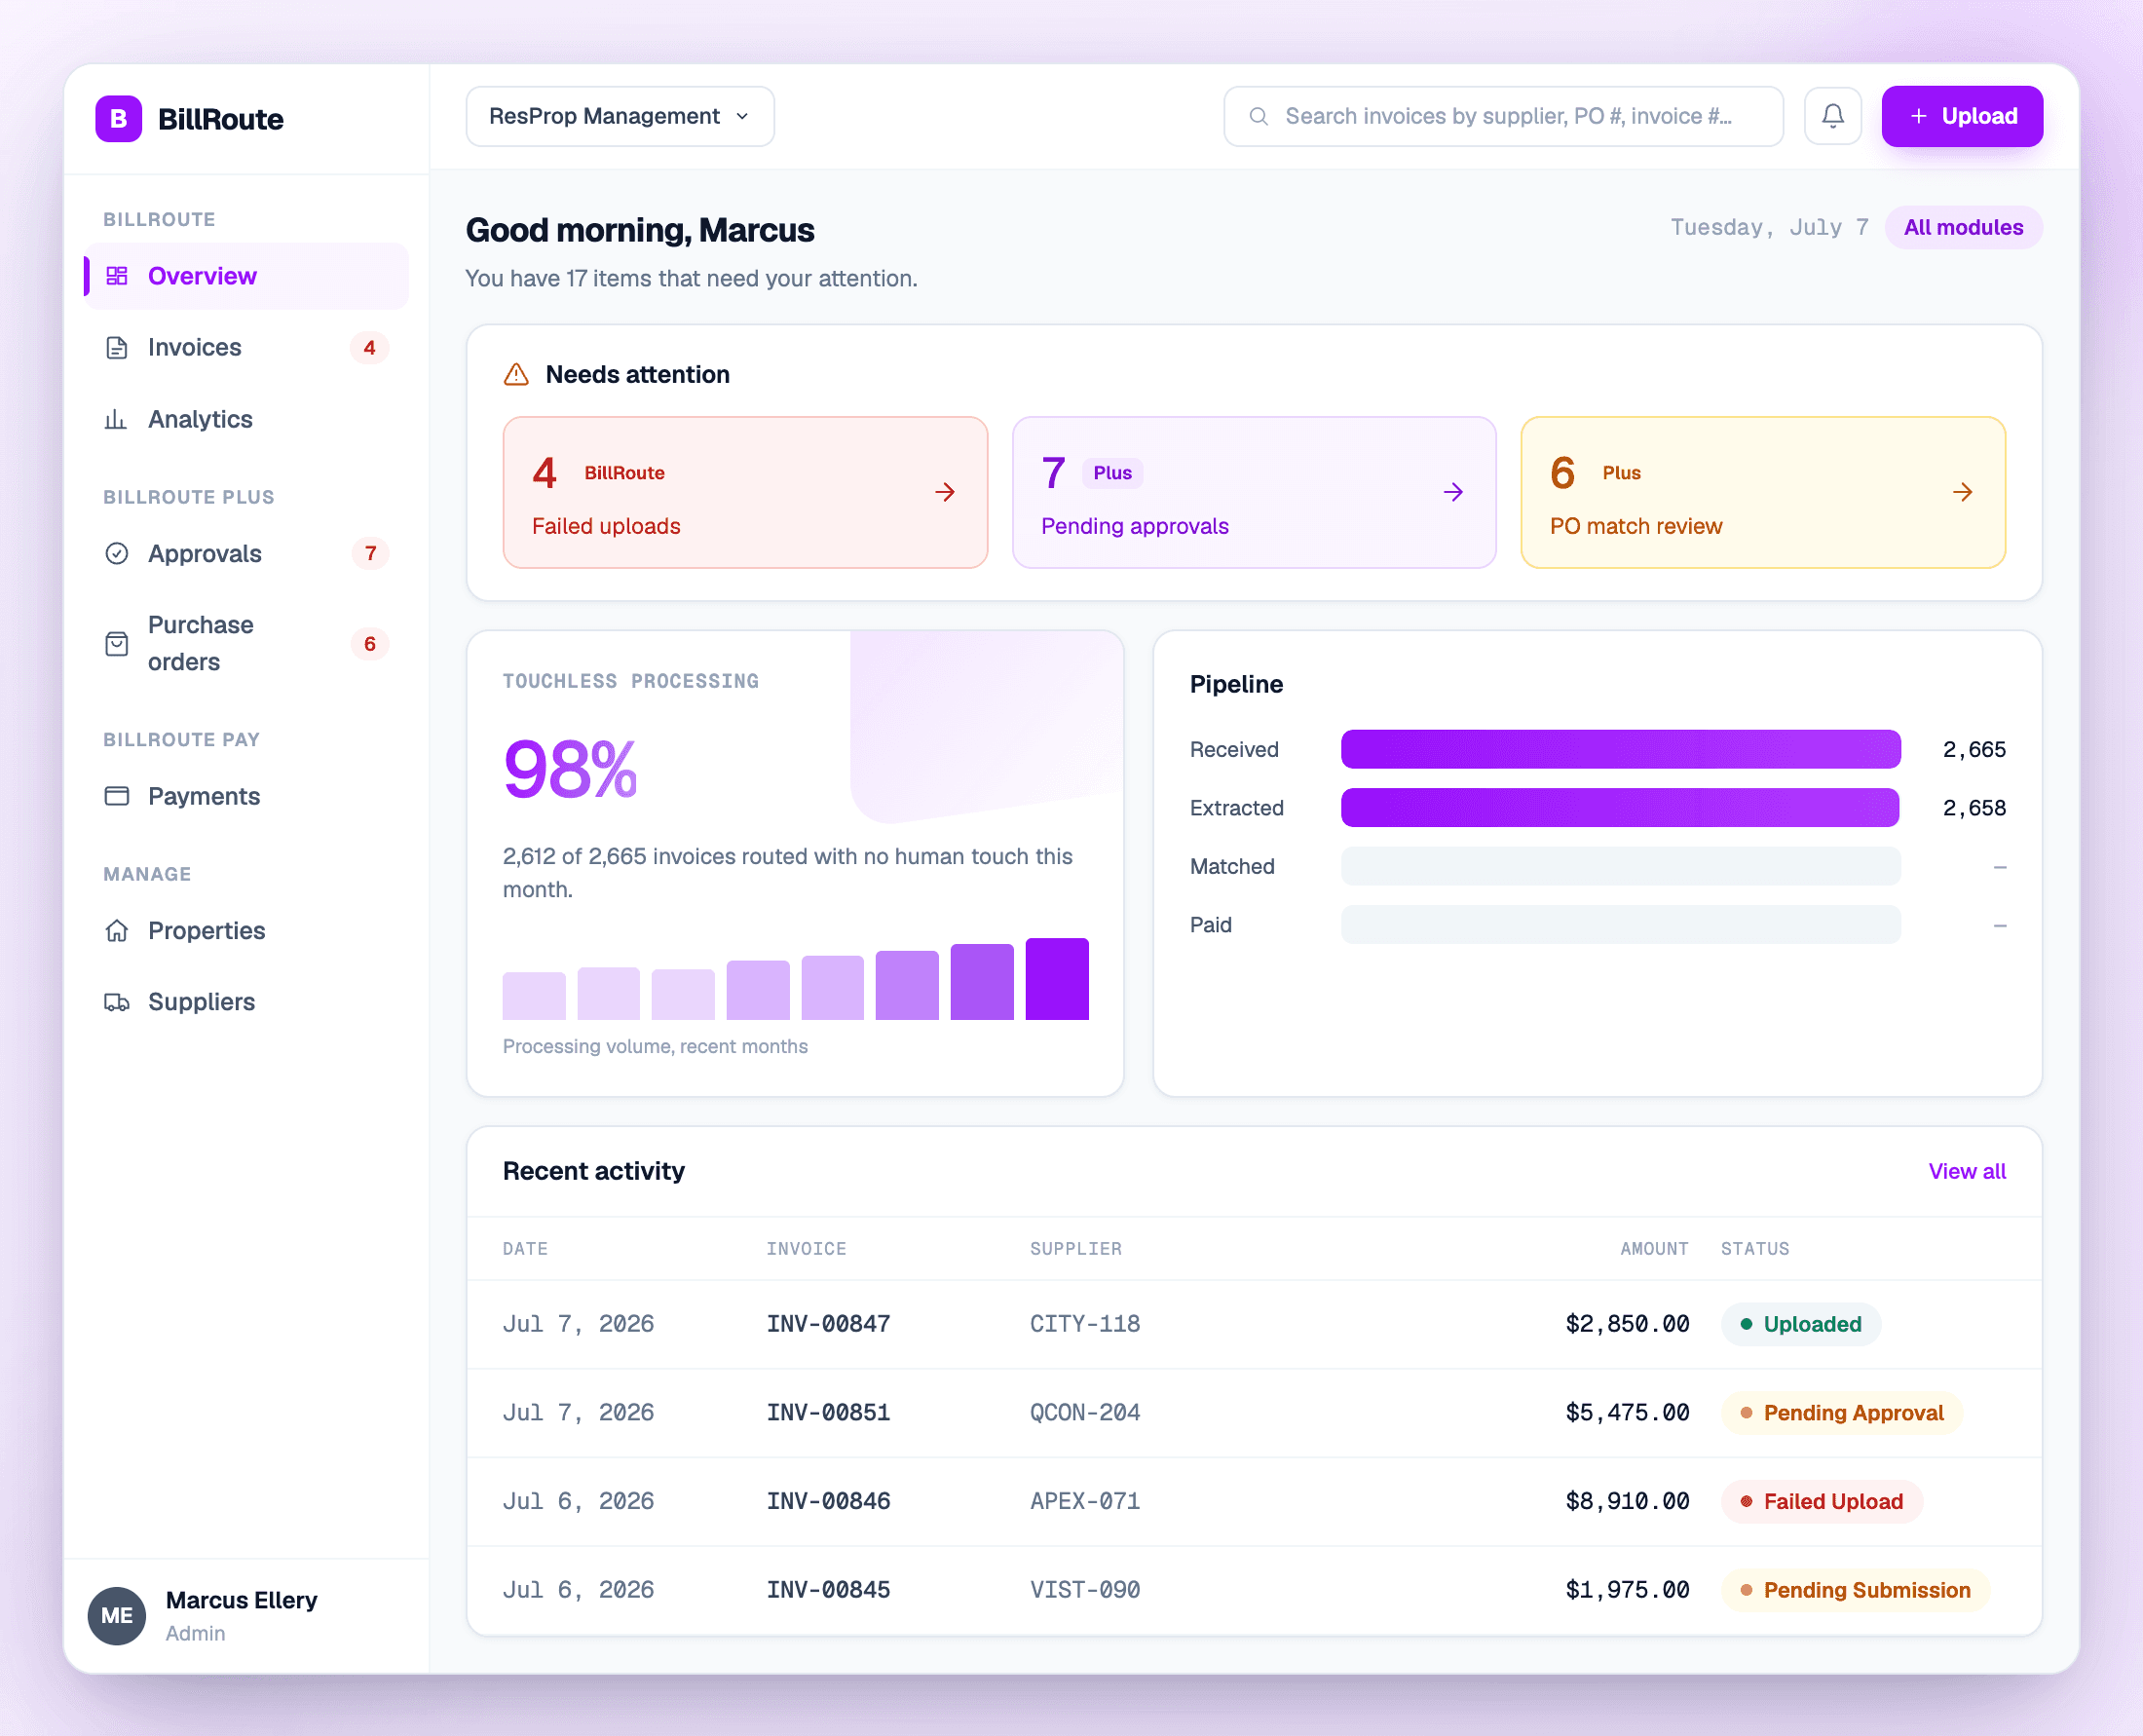
Task: Focus the Search invoices input field
Action: (1503, 116)
